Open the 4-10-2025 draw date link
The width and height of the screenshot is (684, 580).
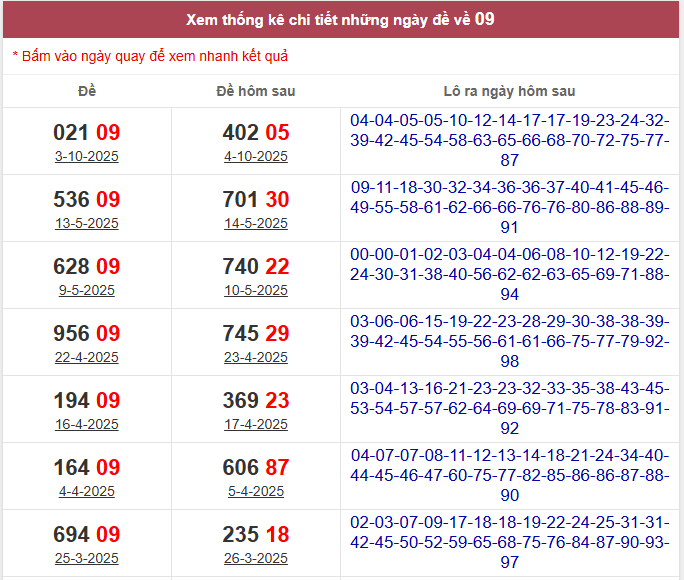(256, 156)
